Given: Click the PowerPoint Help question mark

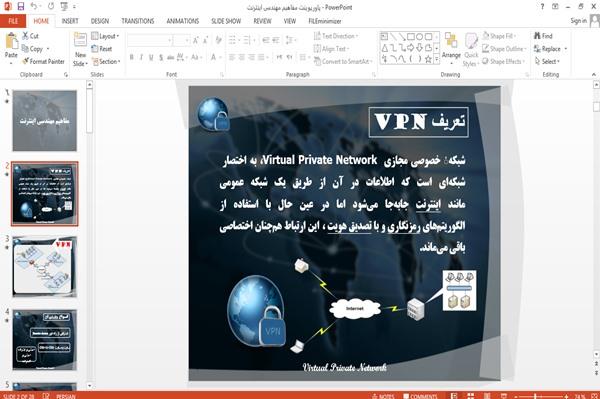Looking at the screenshot, I should tap(542, 7).
